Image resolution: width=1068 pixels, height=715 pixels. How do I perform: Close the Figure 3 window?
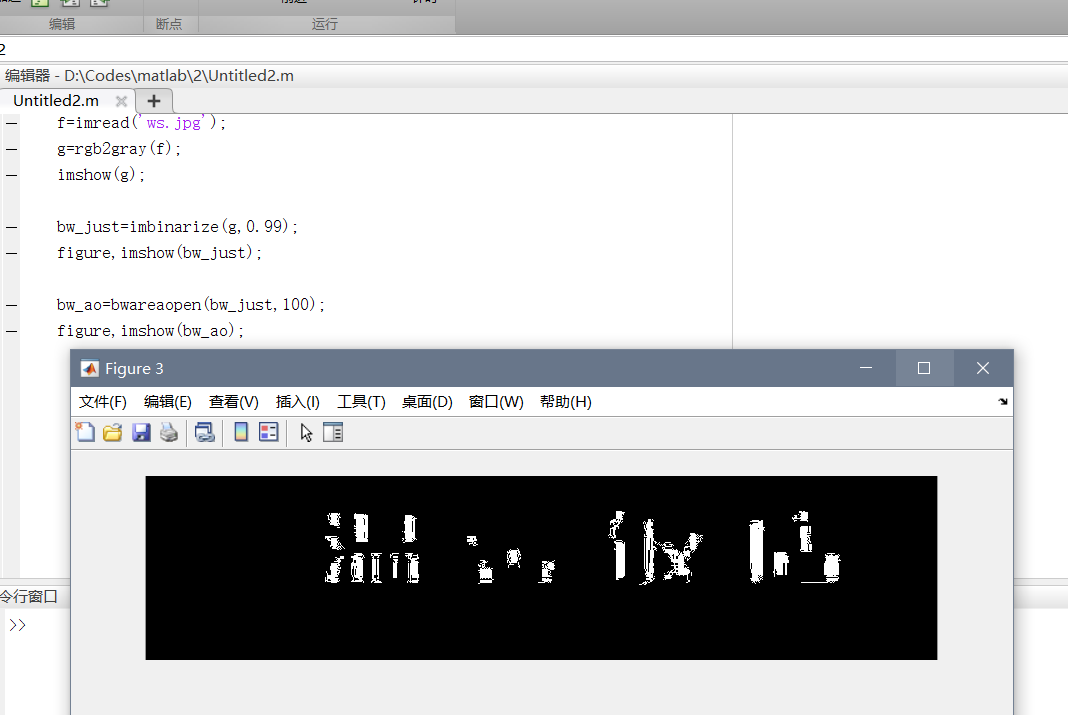point(983,368)
